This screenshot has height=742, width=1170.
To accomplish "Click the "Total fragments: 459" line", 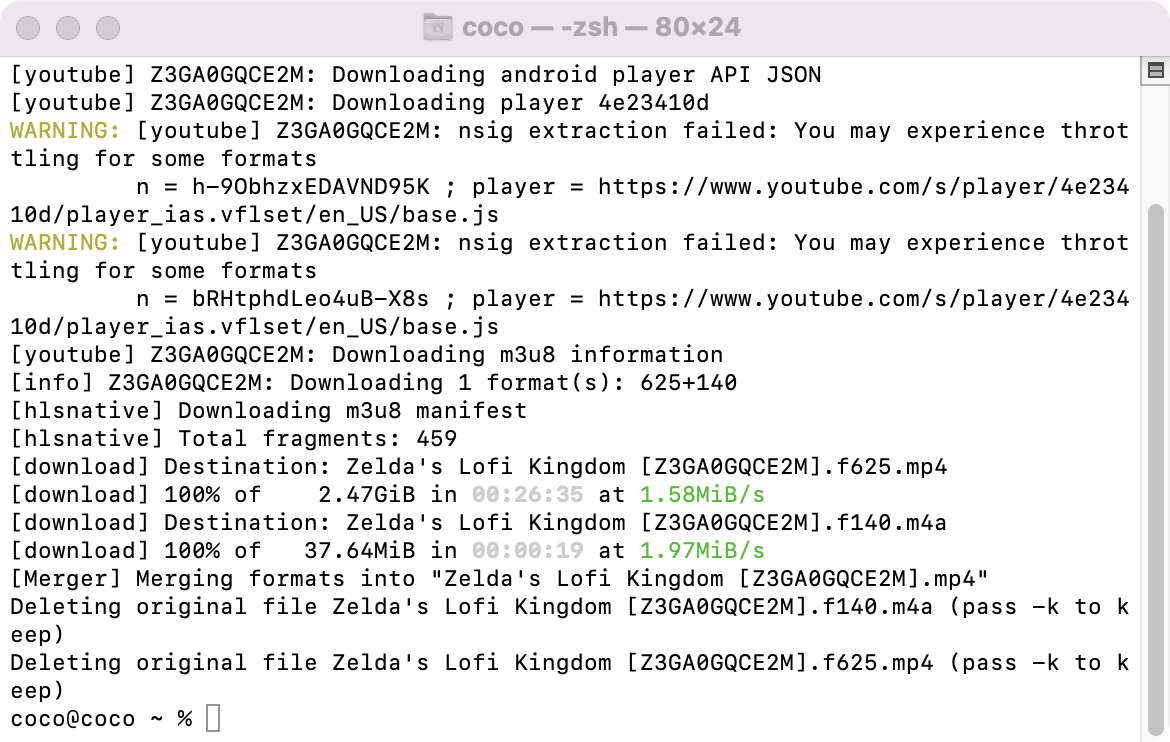I will coord(317,439).
